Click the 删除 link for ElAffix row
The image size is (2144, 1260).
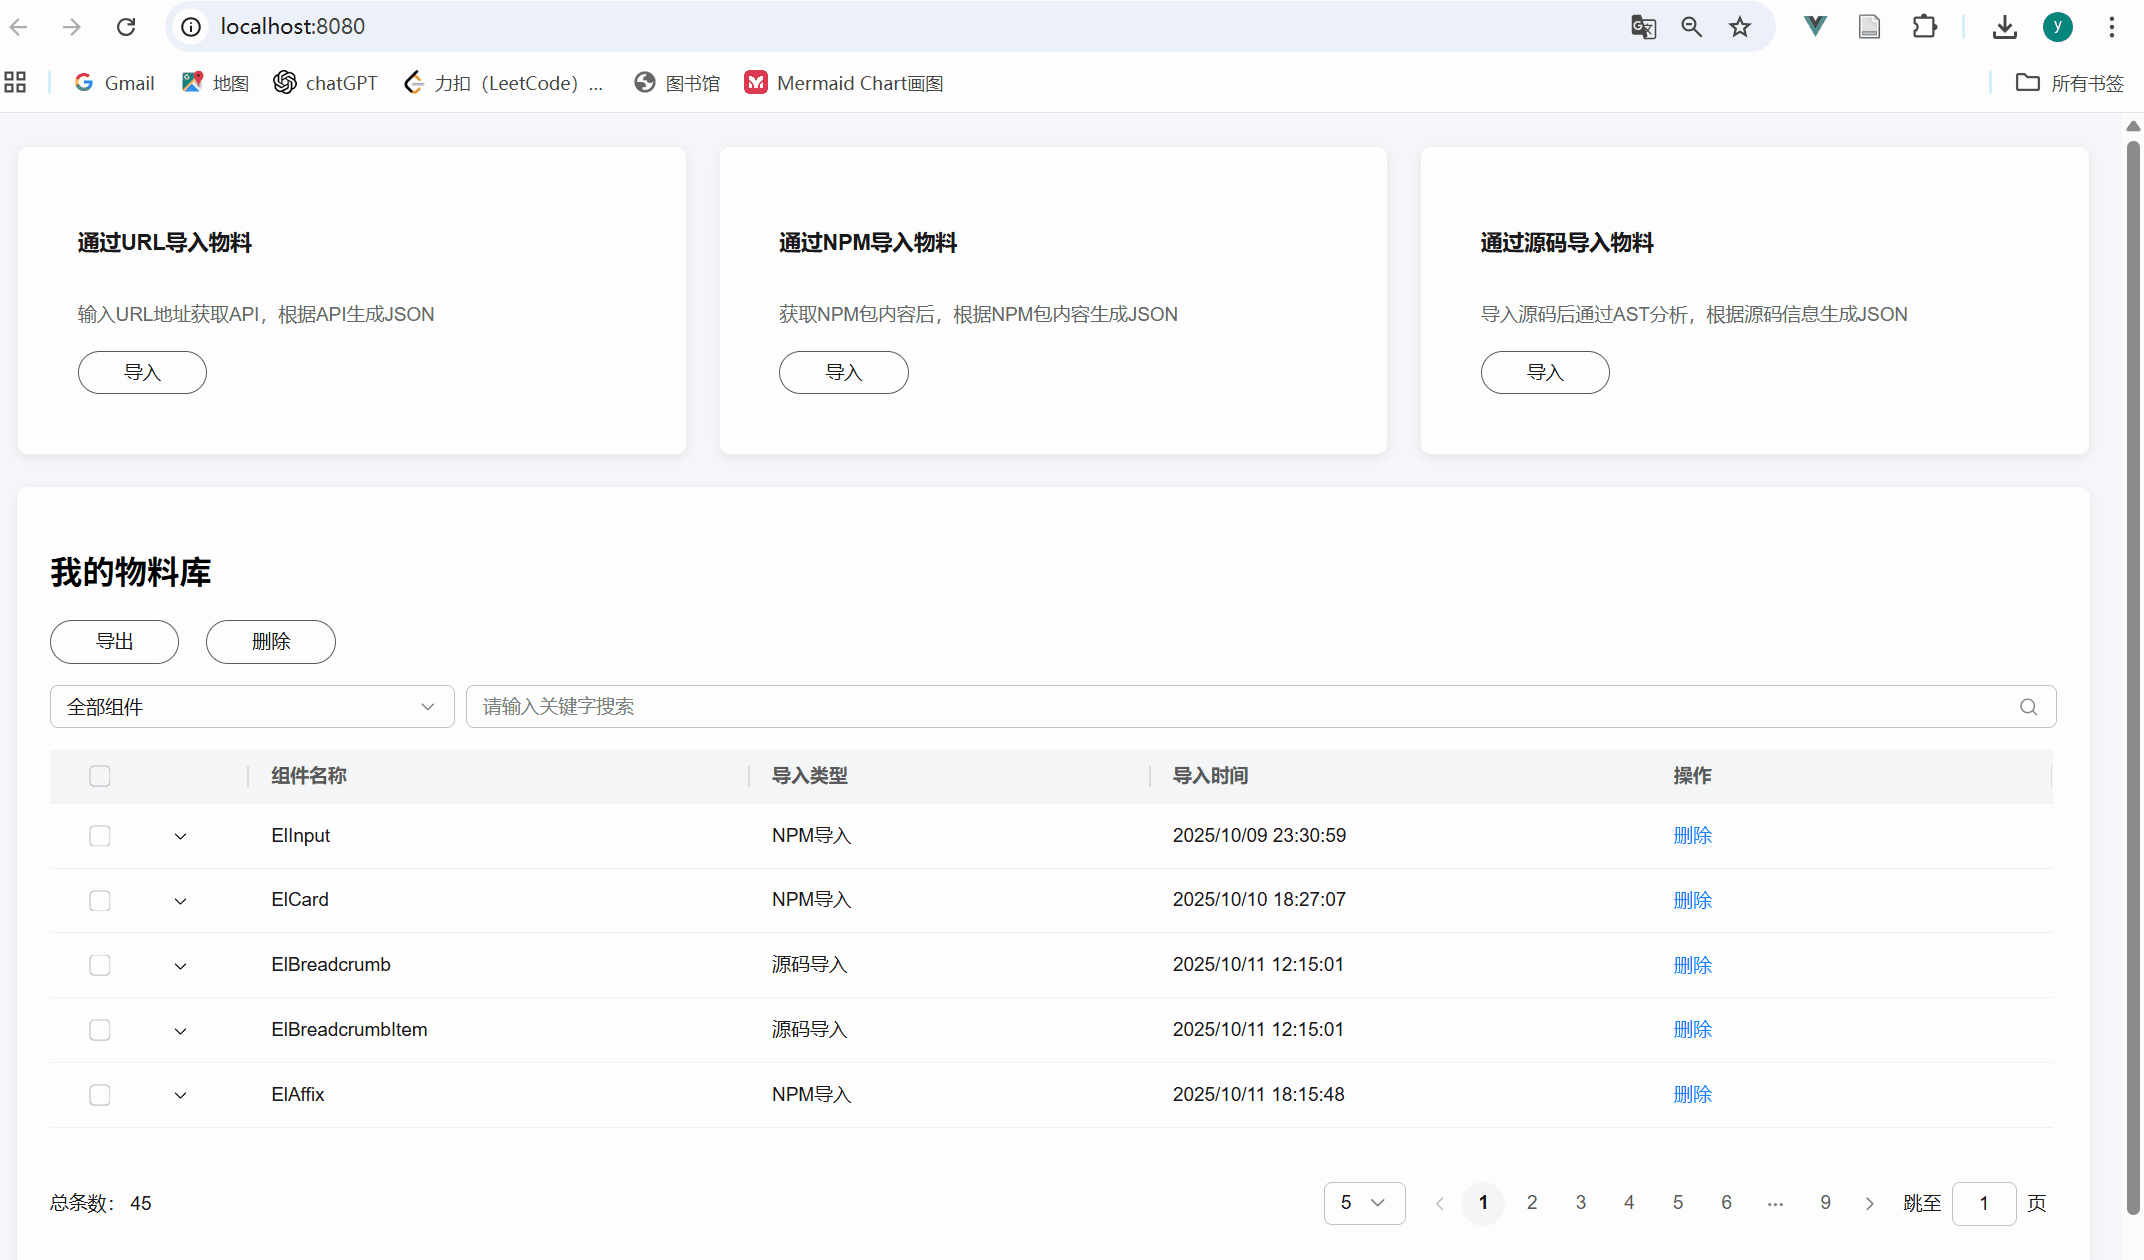click(x=1692, y=1095)
